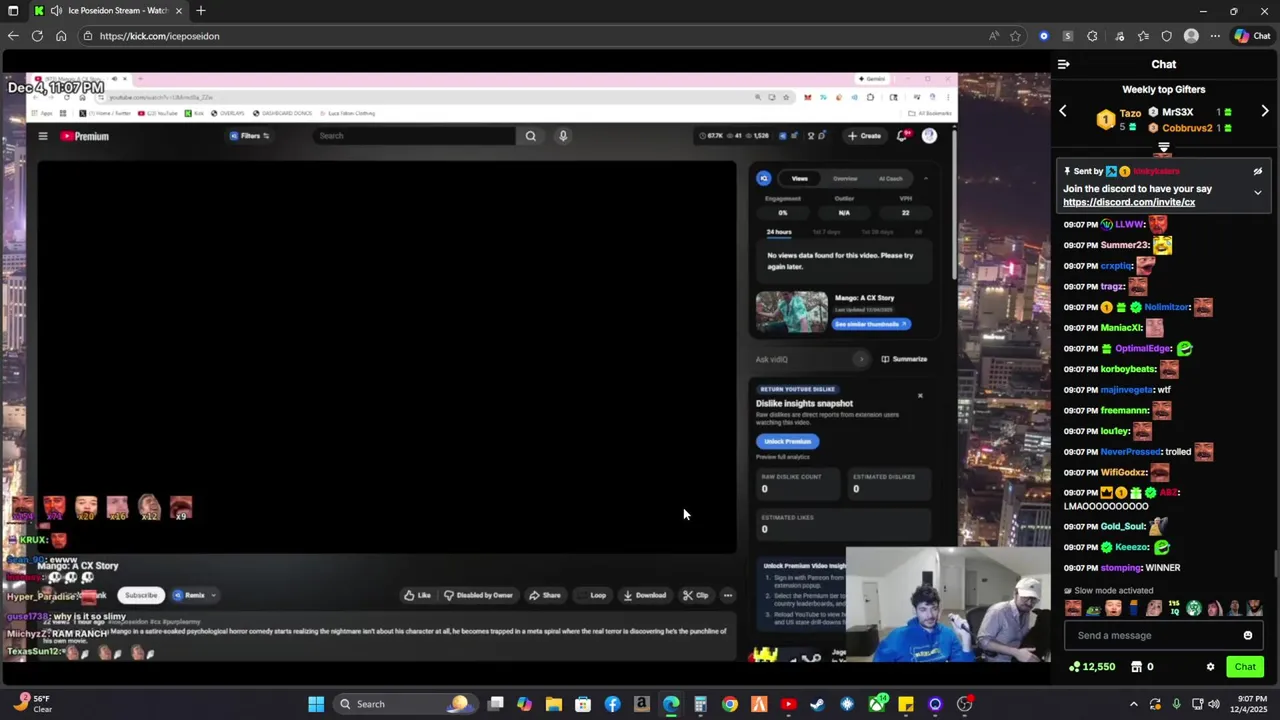Image resolution: width=1280 pixels, height=720 pixels.
Task: Open chatter OptimalEdge's profile
Action: 1142,348
